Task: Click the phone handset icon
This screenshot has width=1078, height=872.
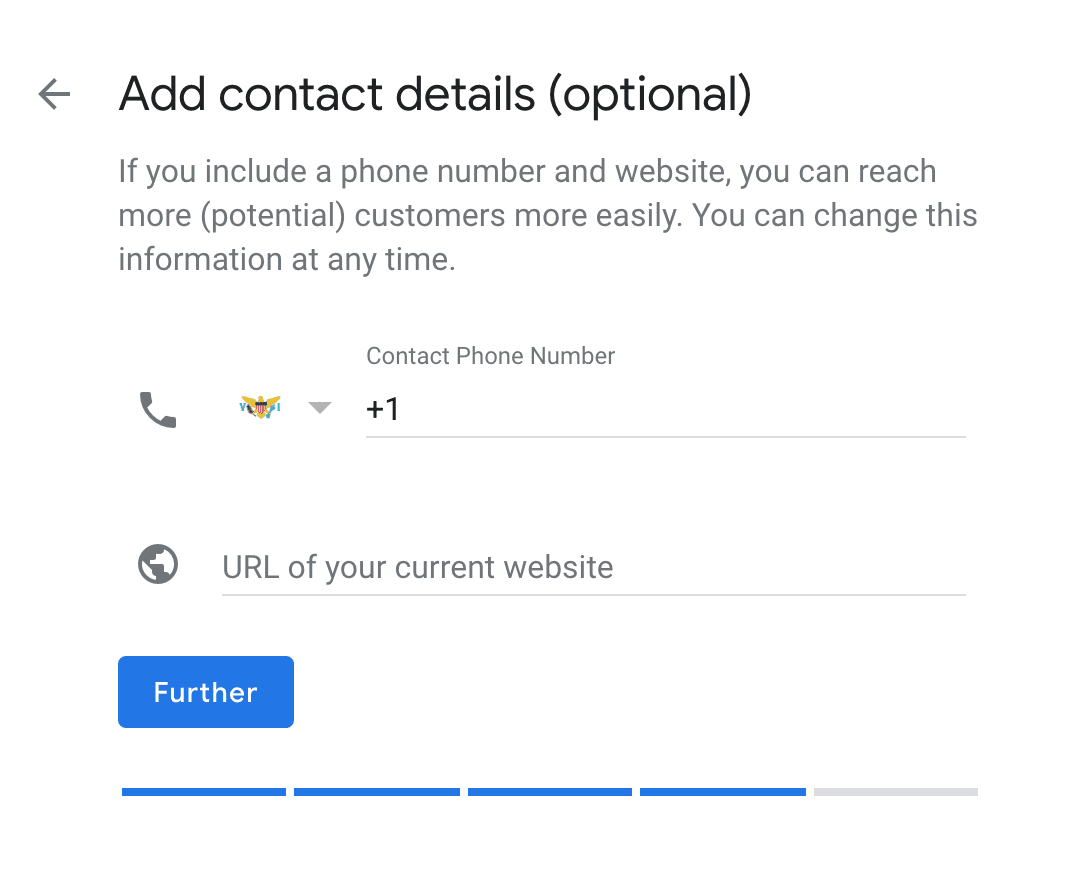Action: click(x=158, y=410)
